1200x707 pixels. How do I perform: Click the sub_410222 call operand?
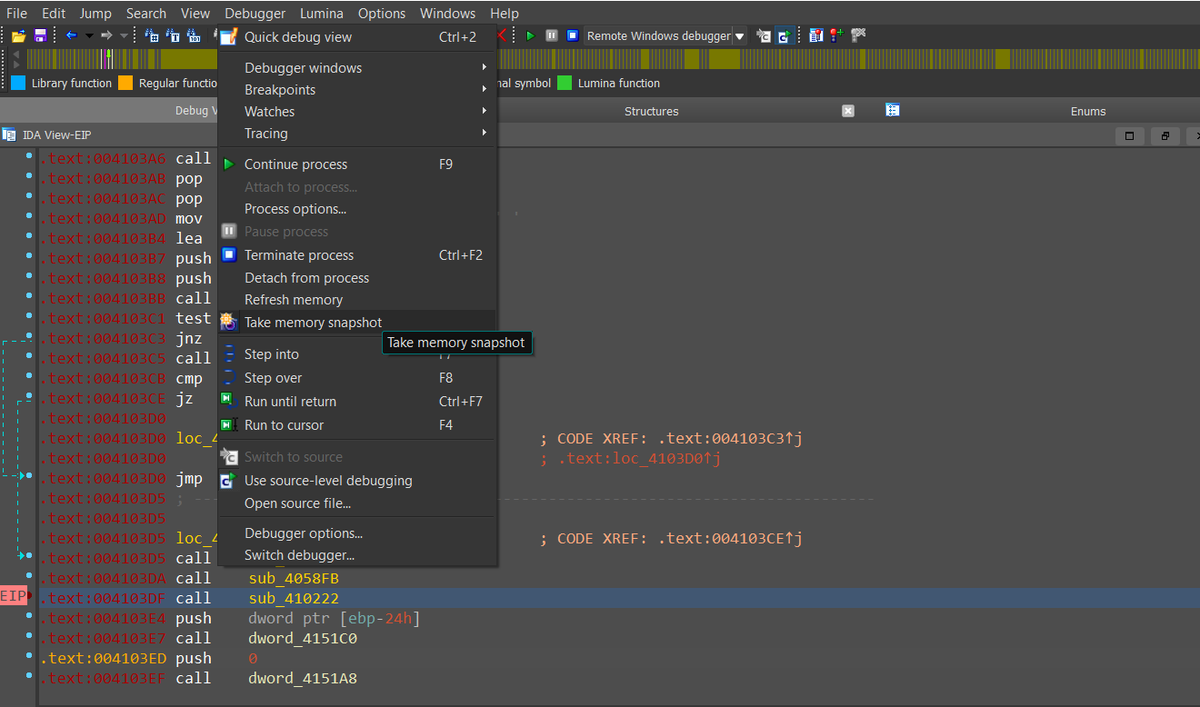(x=294, y=599)
